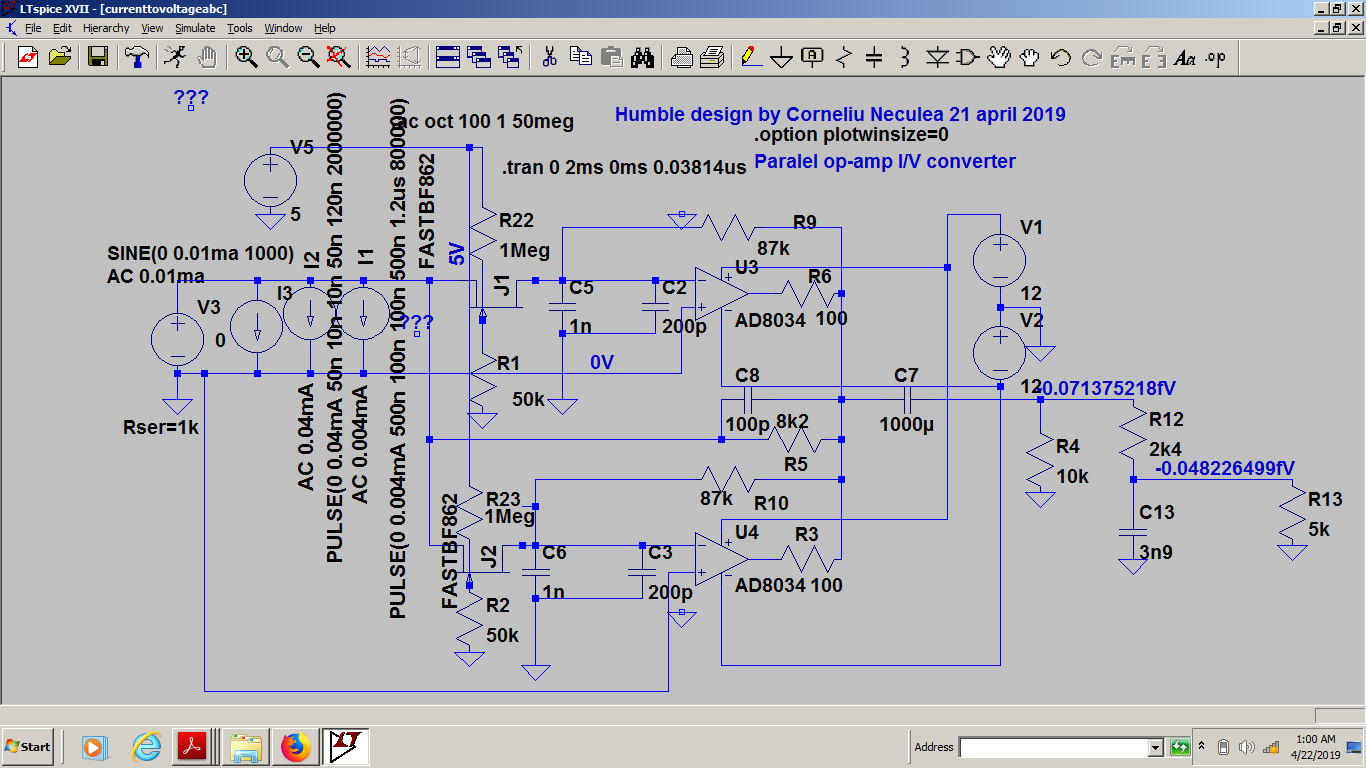The width and height of the screenshot is (1366, 768).
Task: Click the Cascade Windows toolbar icon
Action: (x=478, y=57)
